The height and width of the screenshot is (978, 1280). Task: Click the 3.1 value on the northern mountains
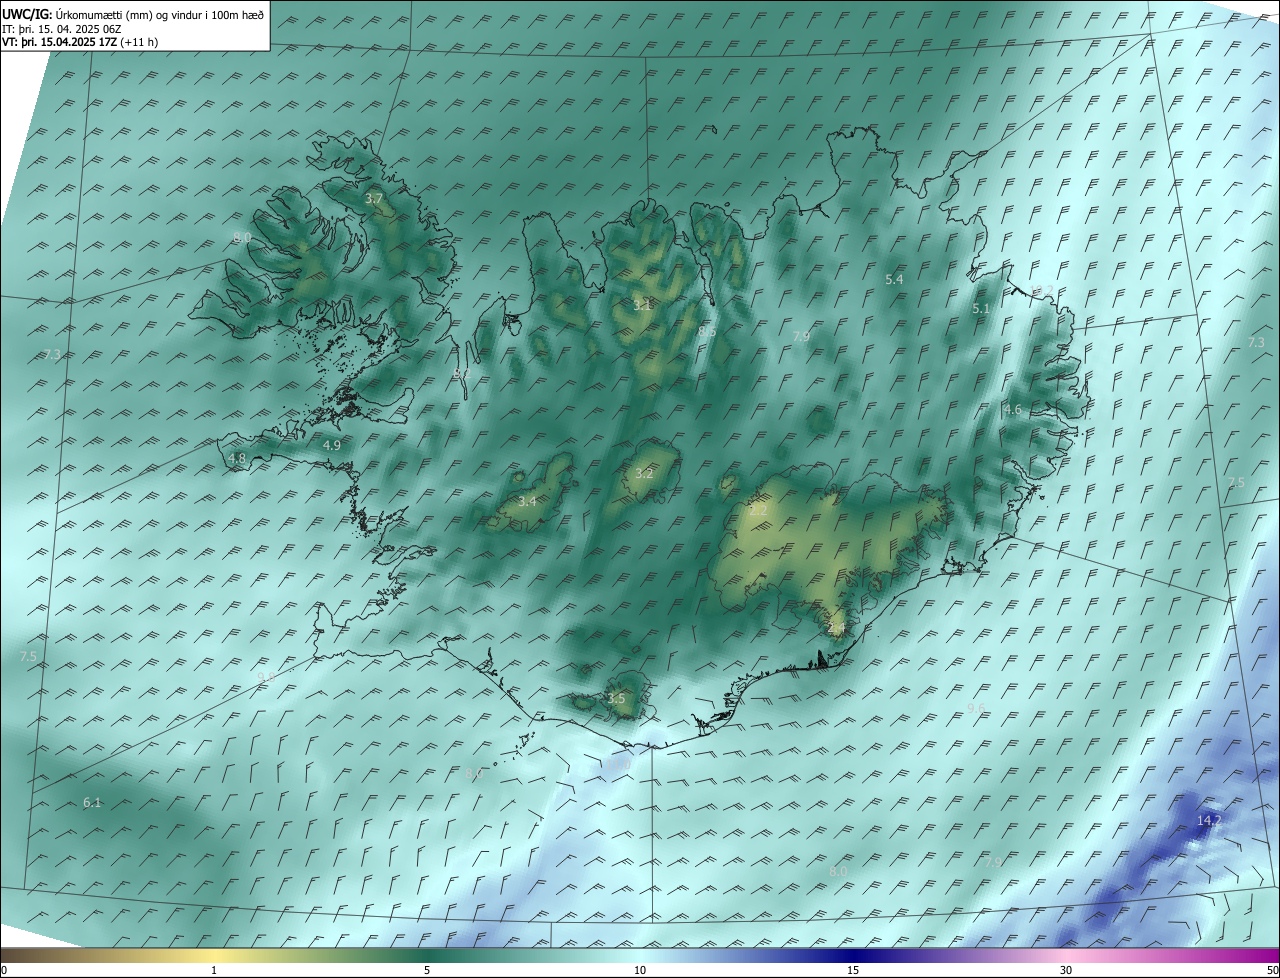pos(642,305)
